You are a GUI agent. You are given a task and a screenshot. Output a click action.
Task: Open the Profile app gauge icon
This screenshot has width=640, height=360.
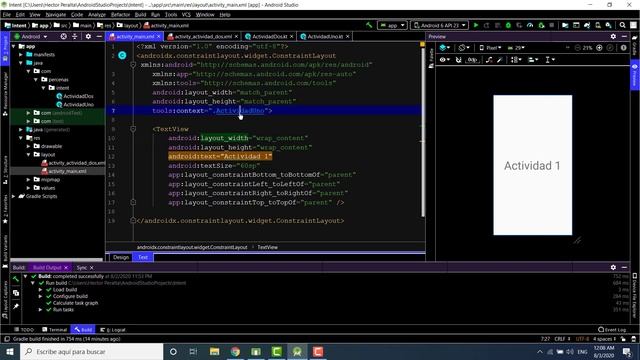[530, 25]
